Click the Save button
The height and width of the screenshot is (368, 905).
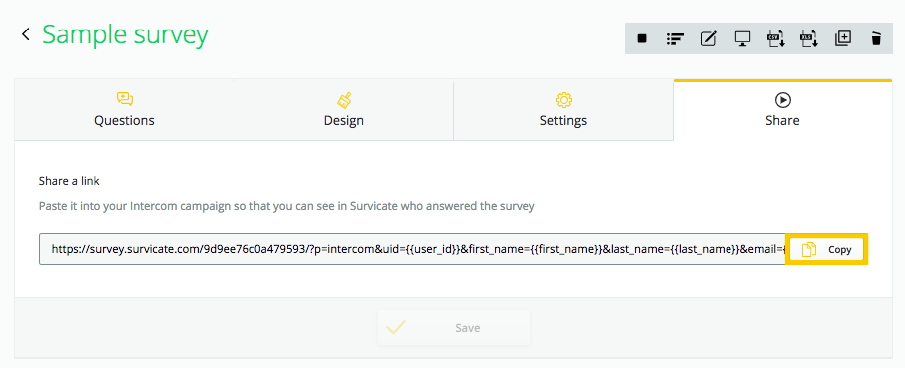[x=454, y=328]
